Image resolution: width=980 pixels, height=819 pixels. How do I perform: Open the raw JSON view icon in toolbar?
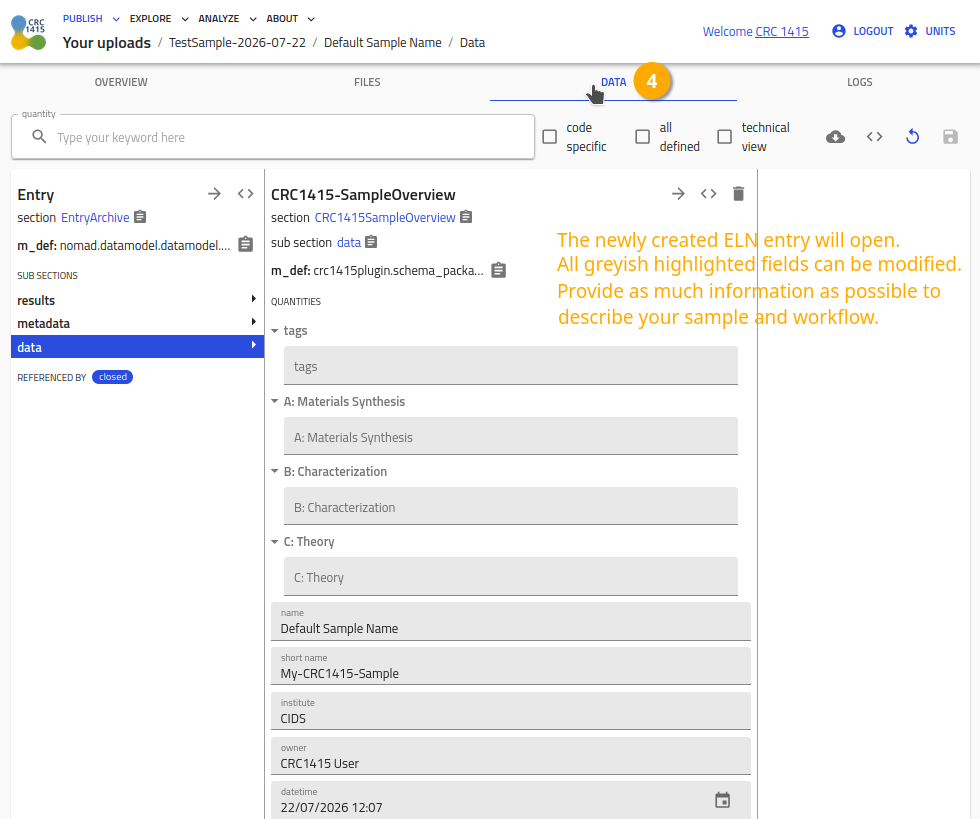point(874,137)
